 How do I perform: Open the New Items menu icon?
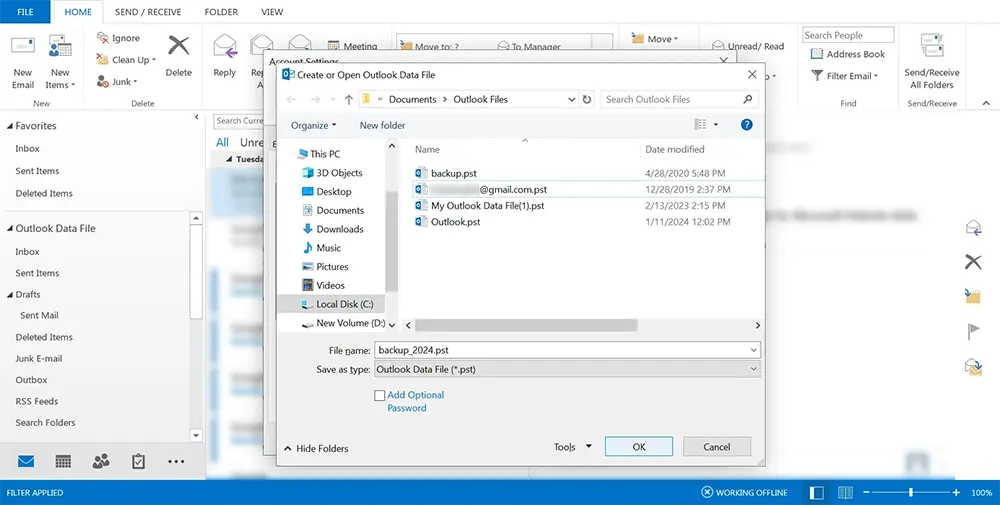[60, 47]
